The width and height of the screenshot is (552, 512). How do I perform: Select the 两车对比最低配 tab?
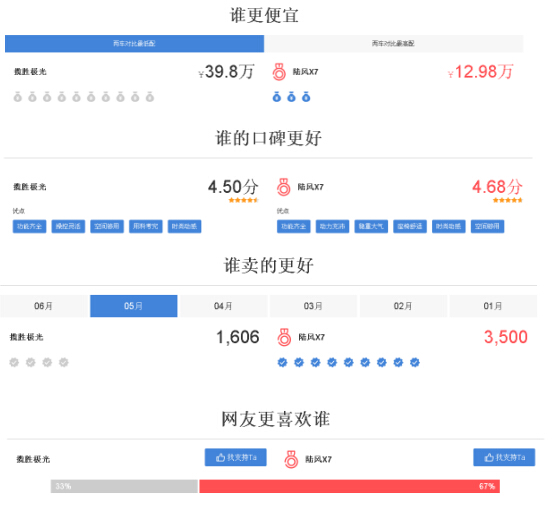[x=134, y=44]
